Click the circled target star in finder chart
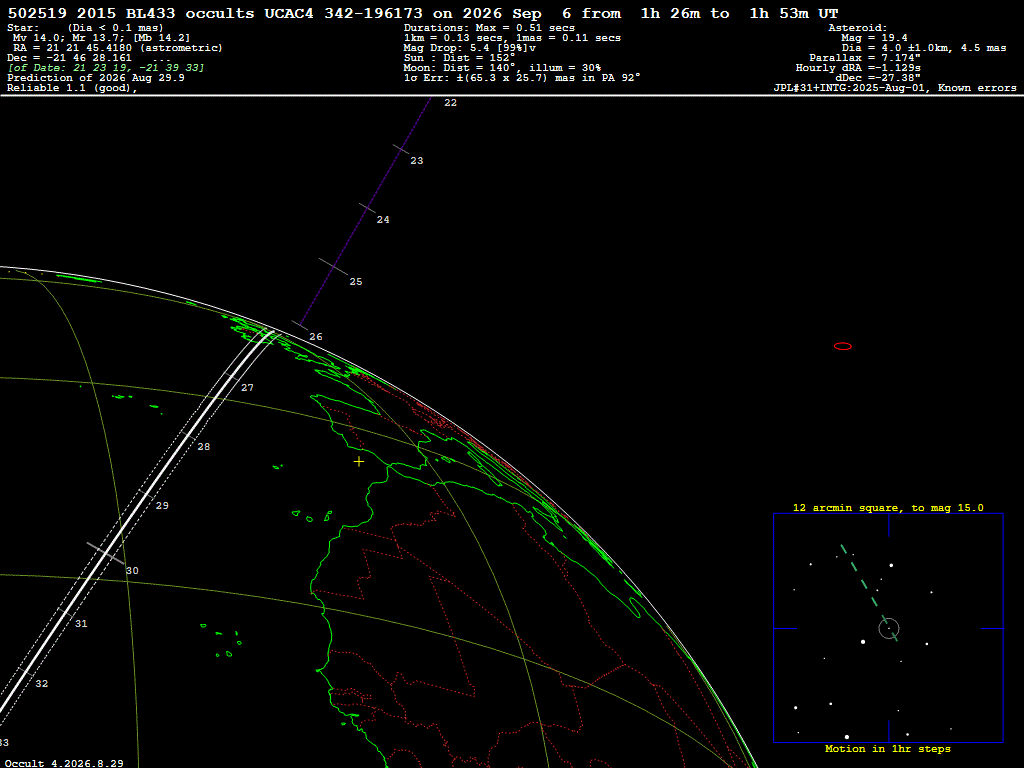The width and height of the screenshot is (1024, 768). 889,628
